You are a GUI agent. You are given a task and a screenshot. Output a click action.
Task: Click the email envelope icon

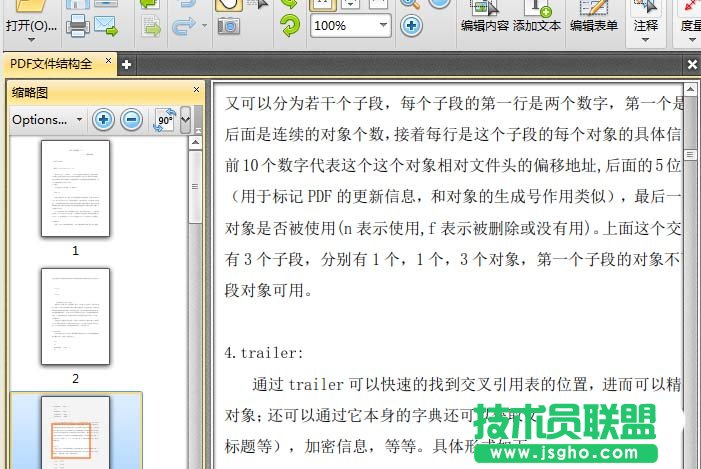(x=106, y=25)
